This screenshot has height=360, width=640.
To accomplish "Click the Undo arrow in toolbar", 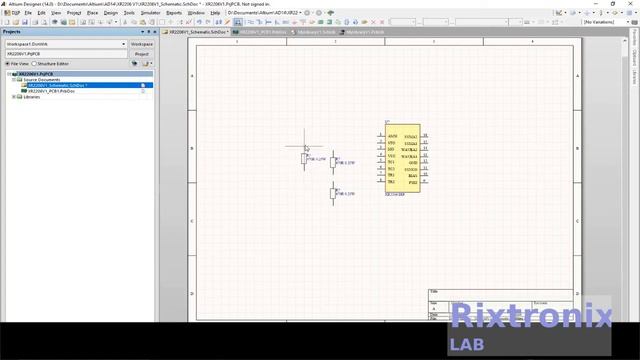I will coord(199,22).
